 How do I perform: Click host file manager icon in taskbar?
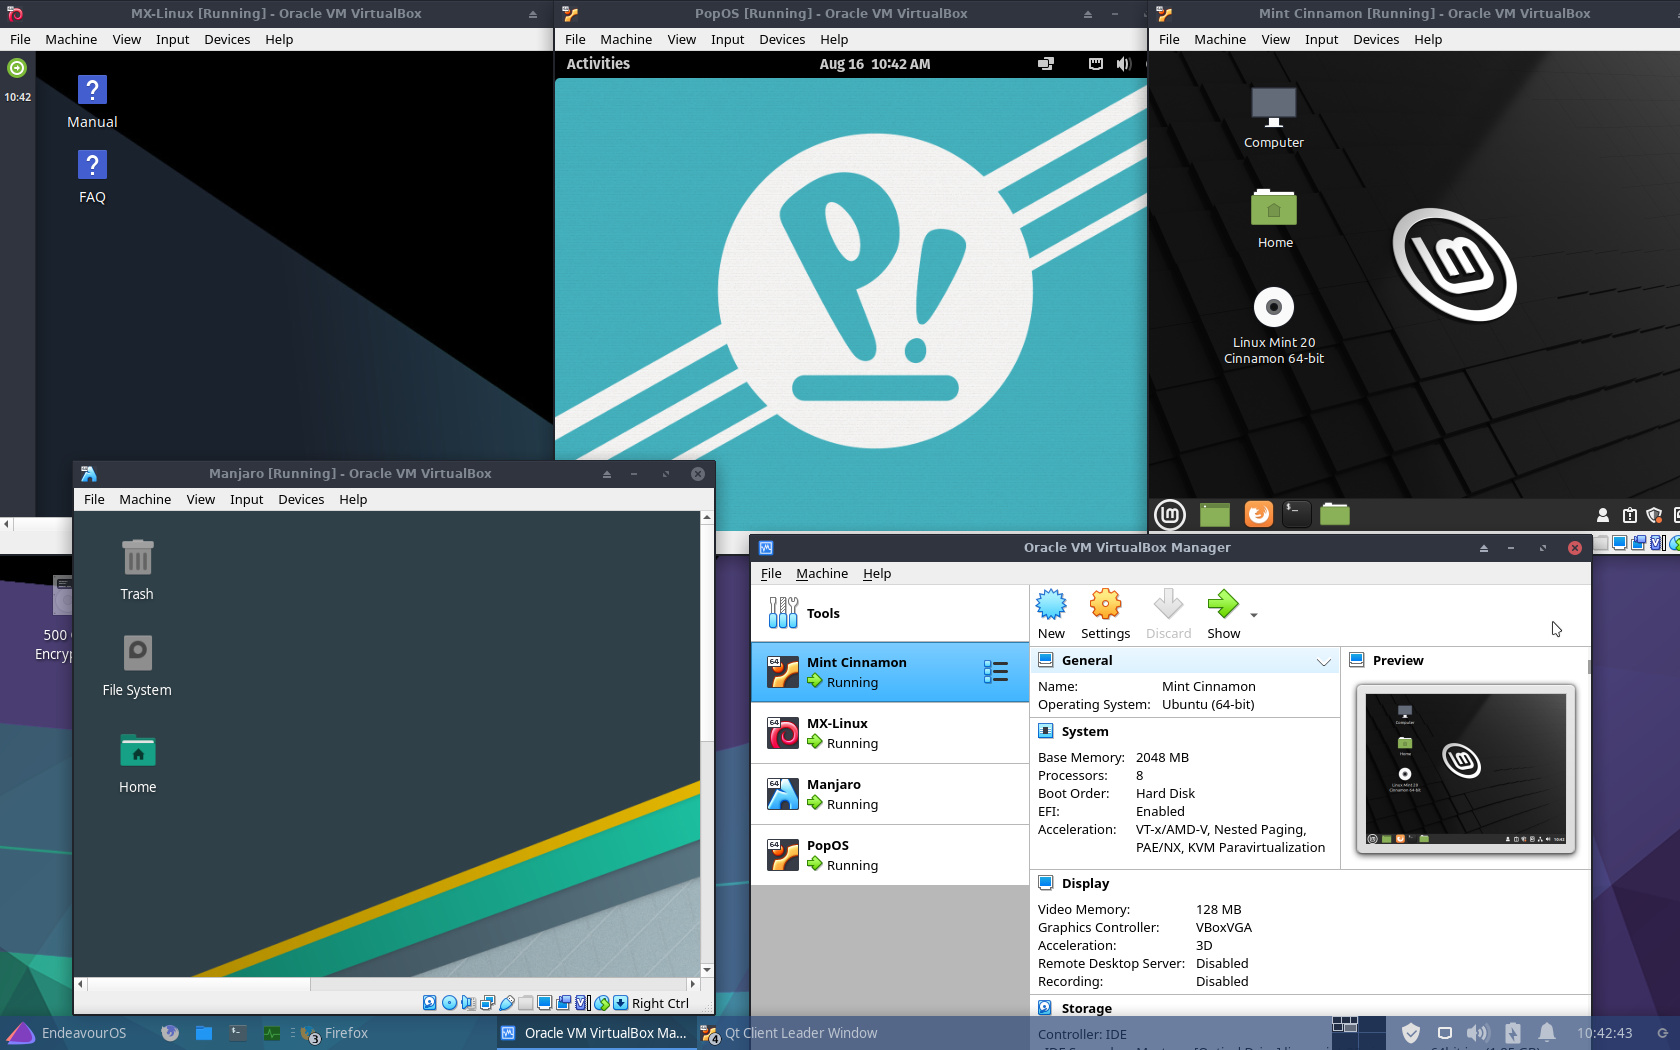(x=204, y=1033)
